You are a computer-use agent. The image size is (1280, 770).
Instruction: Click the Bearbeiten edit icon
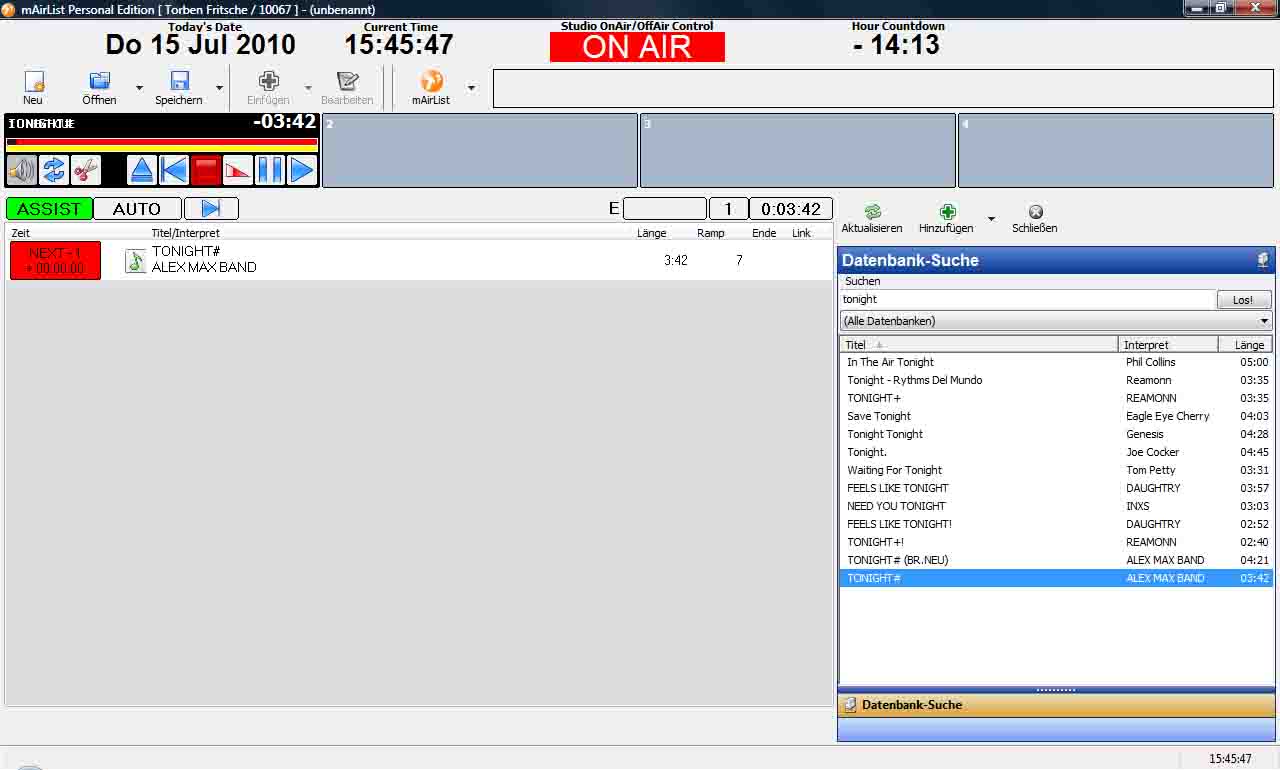click(347, 81)
